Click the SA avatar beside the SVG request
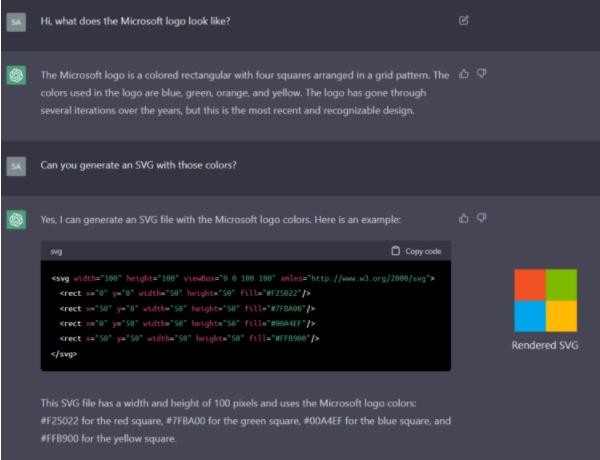This screenshot has width=600, height=460. point(16,165)
